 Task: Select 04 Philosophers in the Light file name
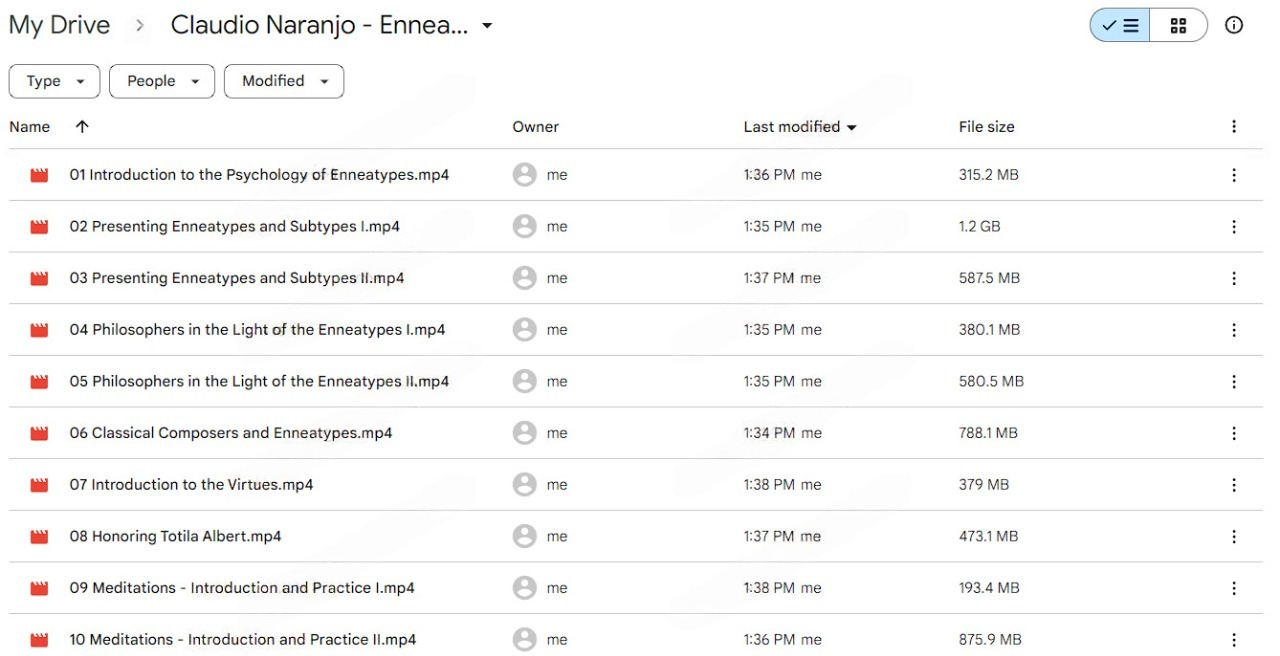(257, 330)
